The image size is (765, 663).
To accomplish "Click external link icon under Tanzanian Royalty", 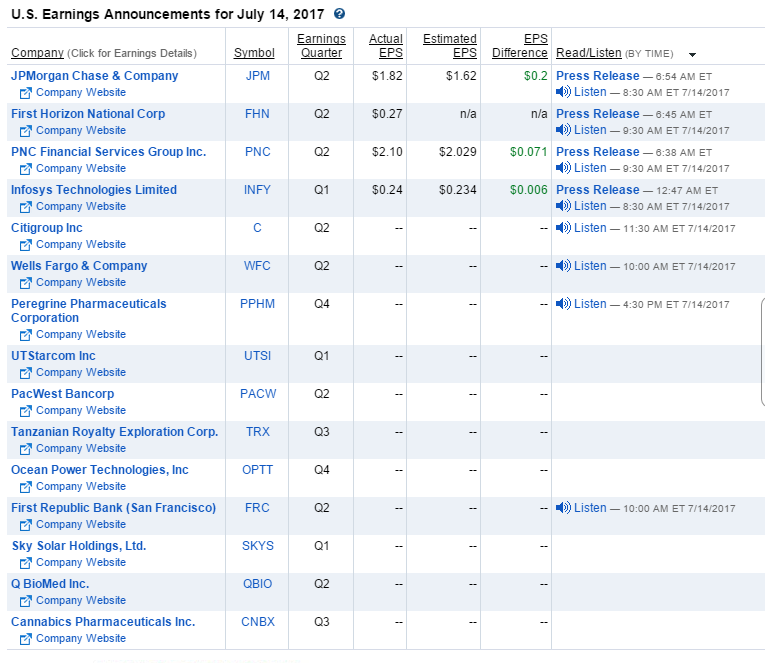I will 25,449.
